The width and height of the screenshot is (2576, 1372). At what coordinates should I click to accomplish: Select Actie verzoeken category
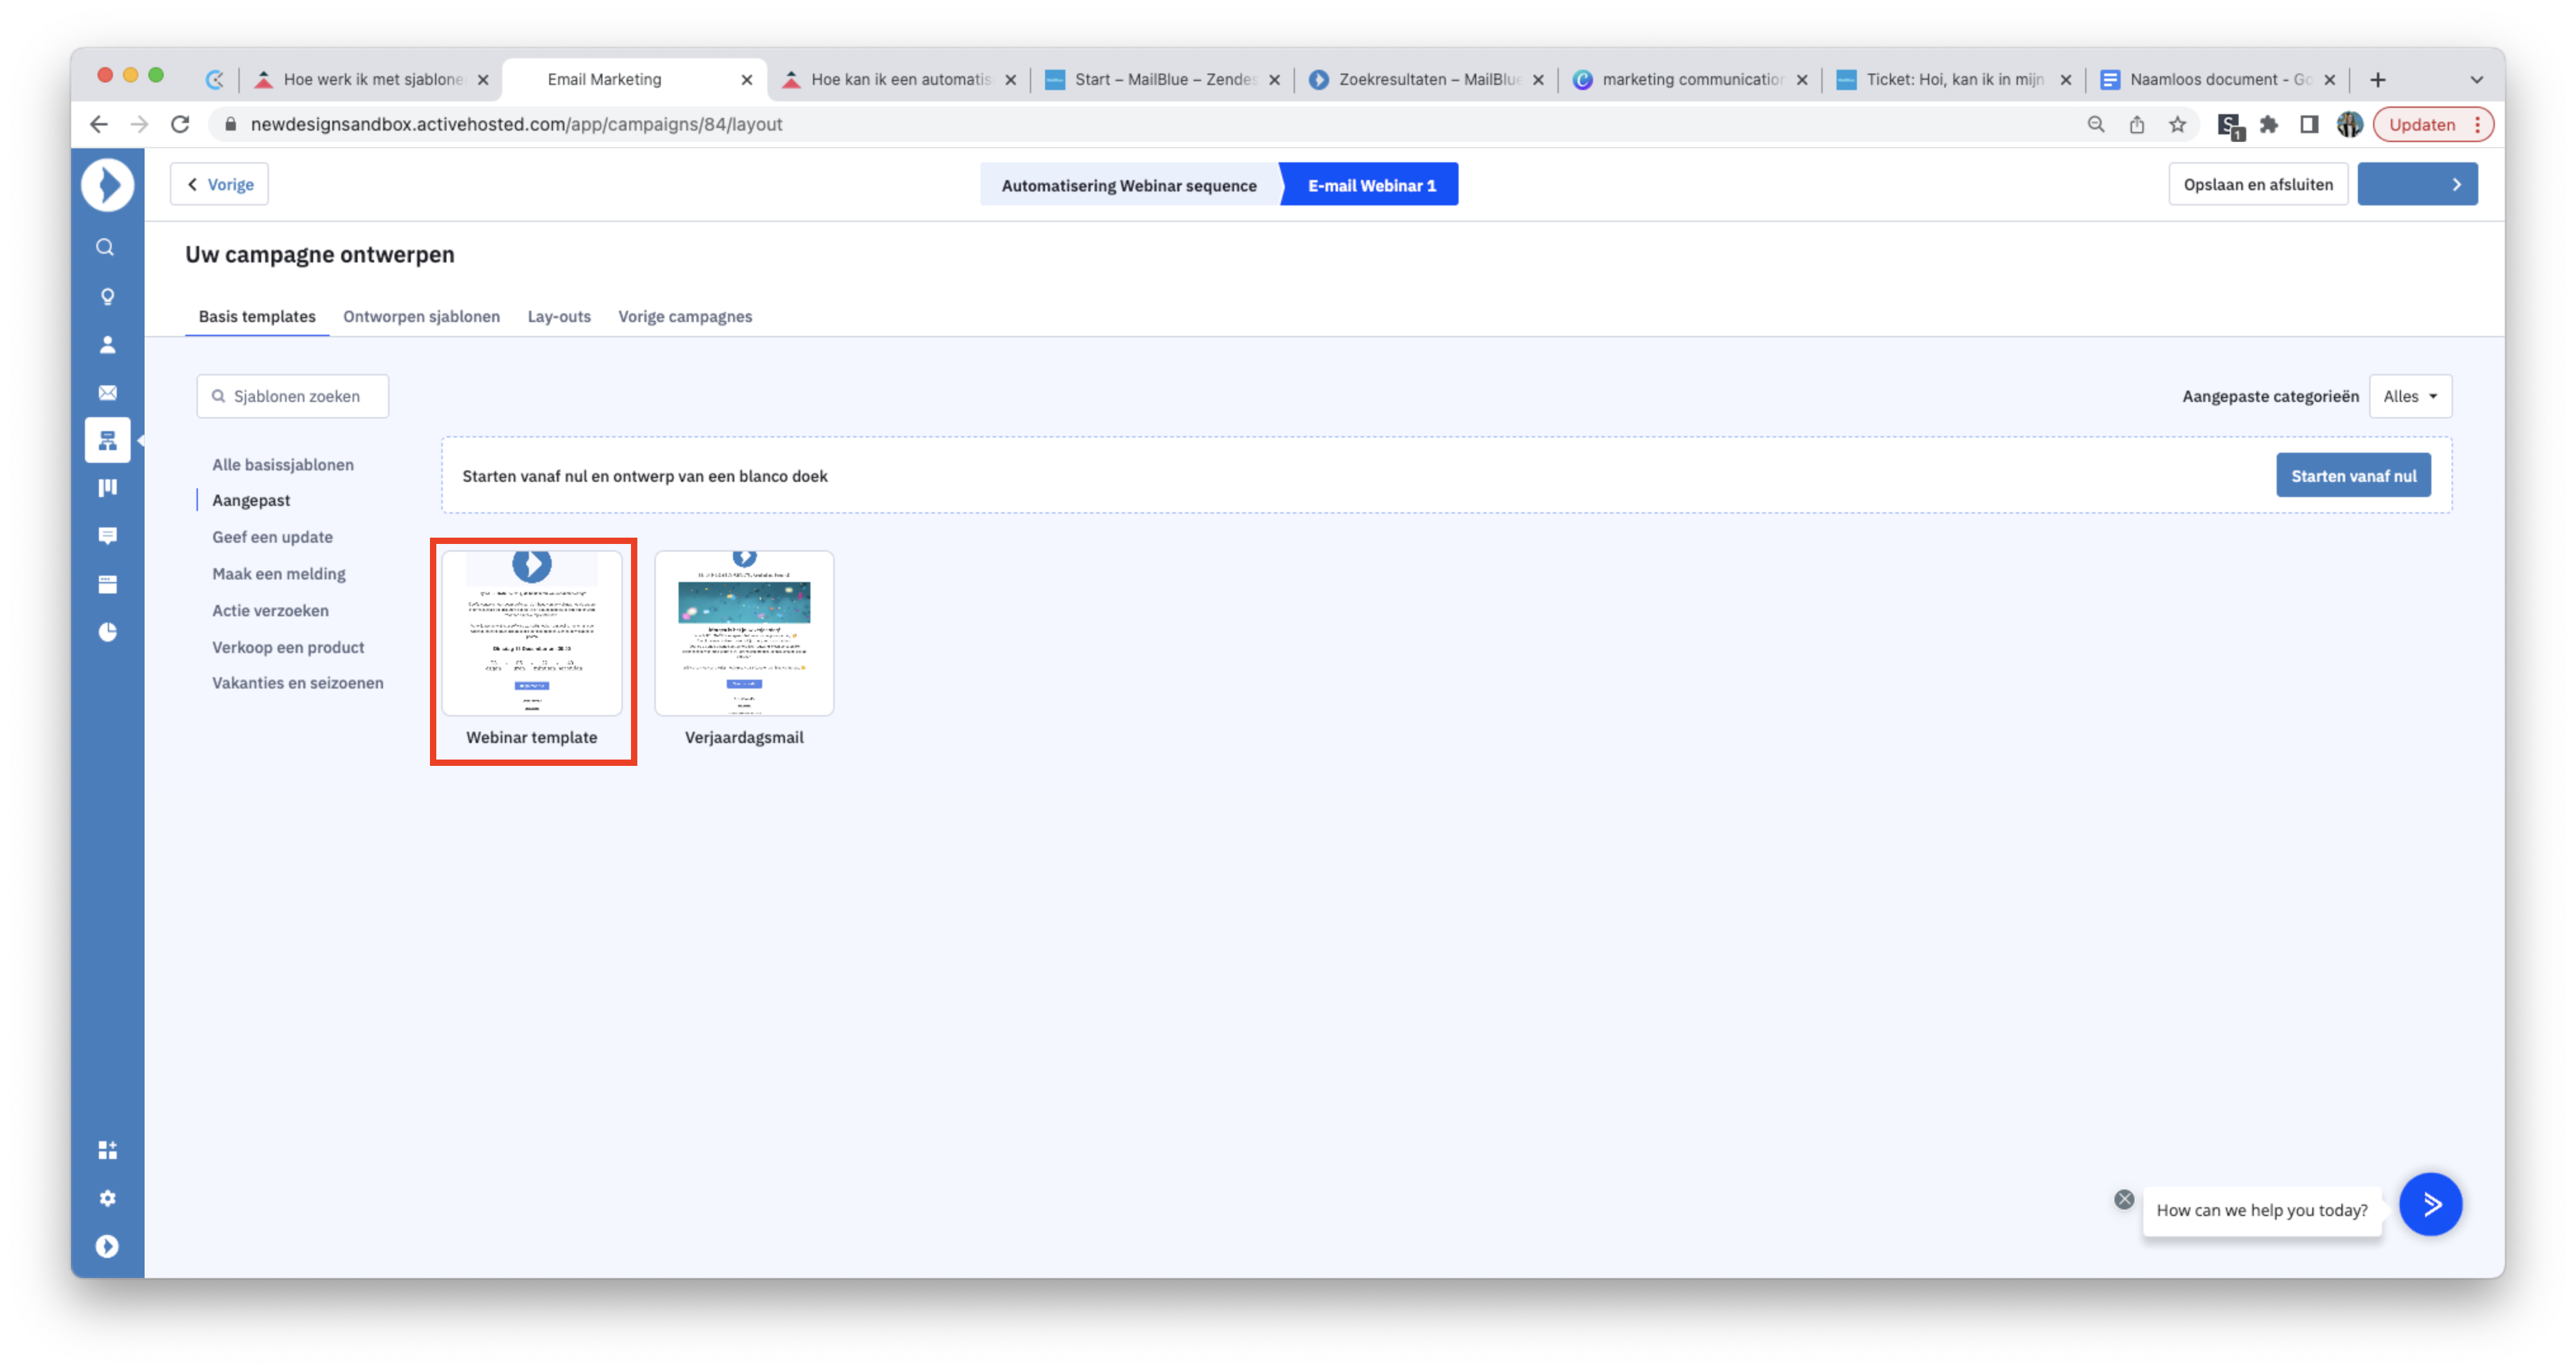tap(270, 610)
